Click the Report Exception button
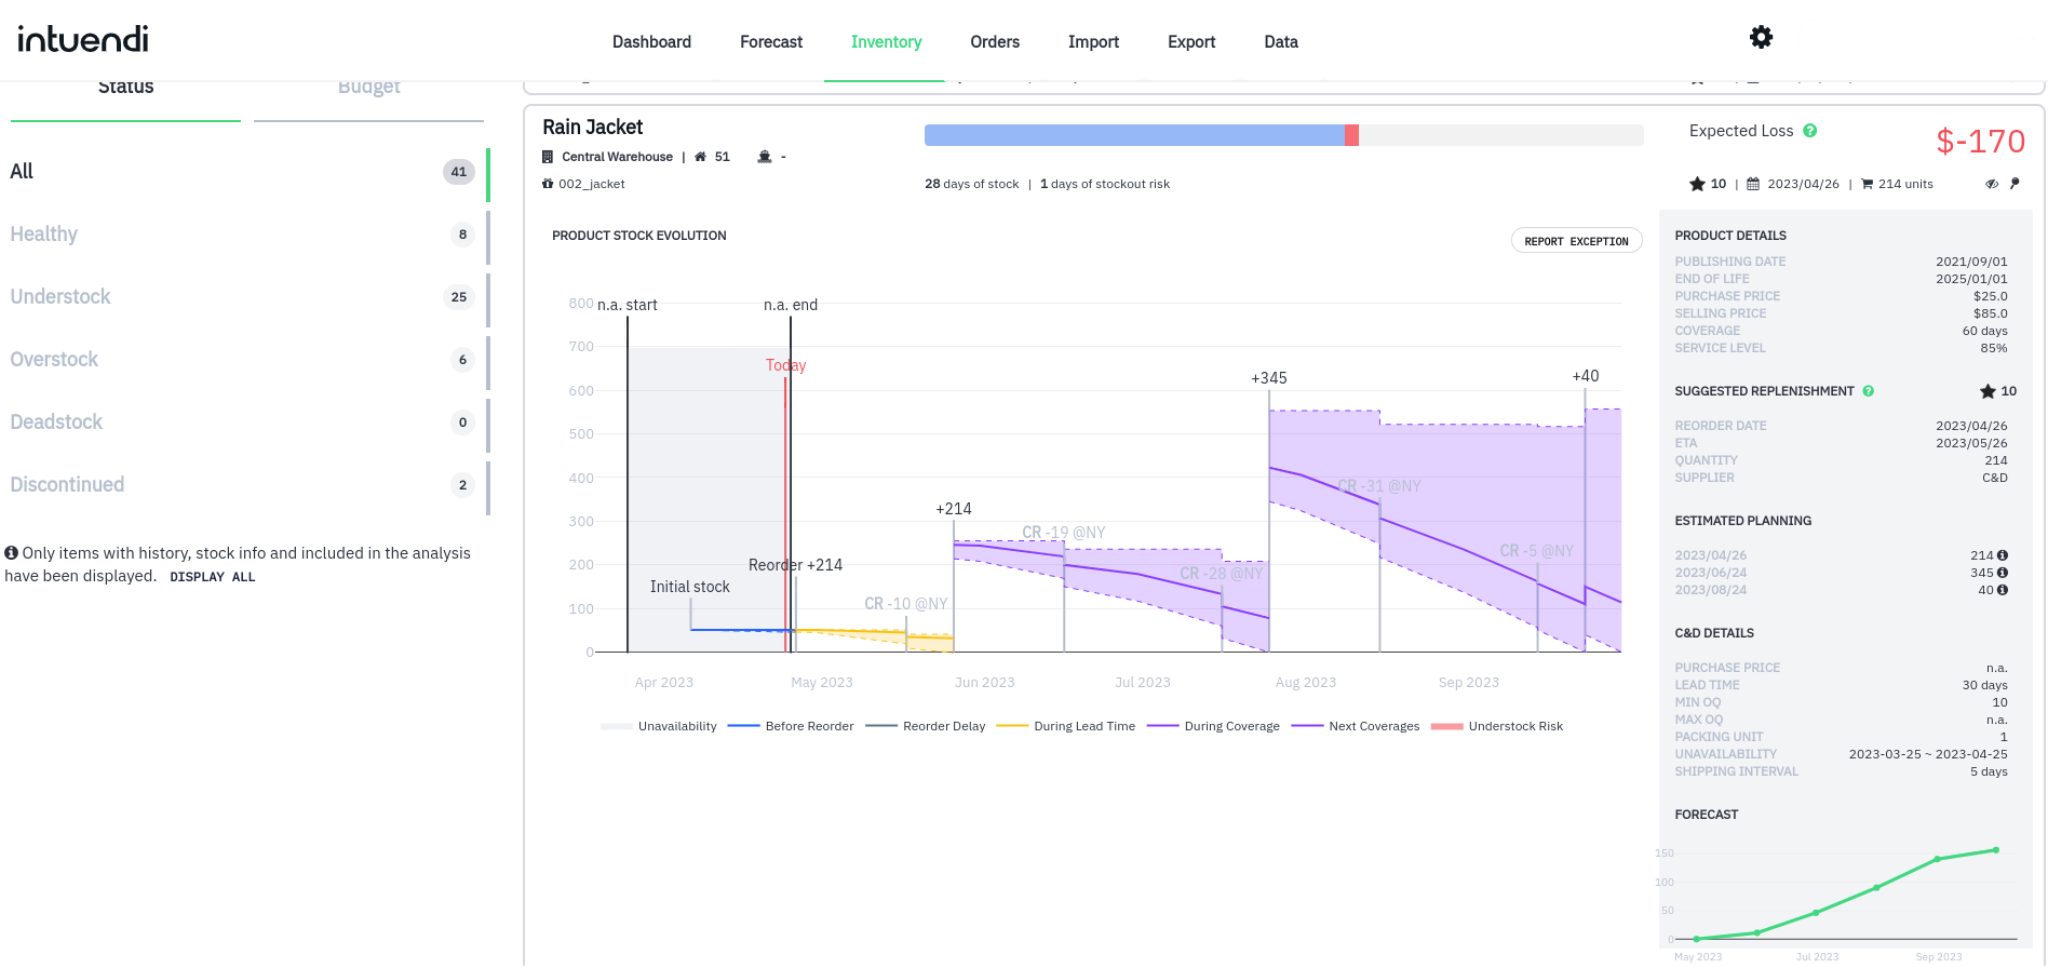2048x966 pixels. pyautogui.click(x=1576, y=242)
